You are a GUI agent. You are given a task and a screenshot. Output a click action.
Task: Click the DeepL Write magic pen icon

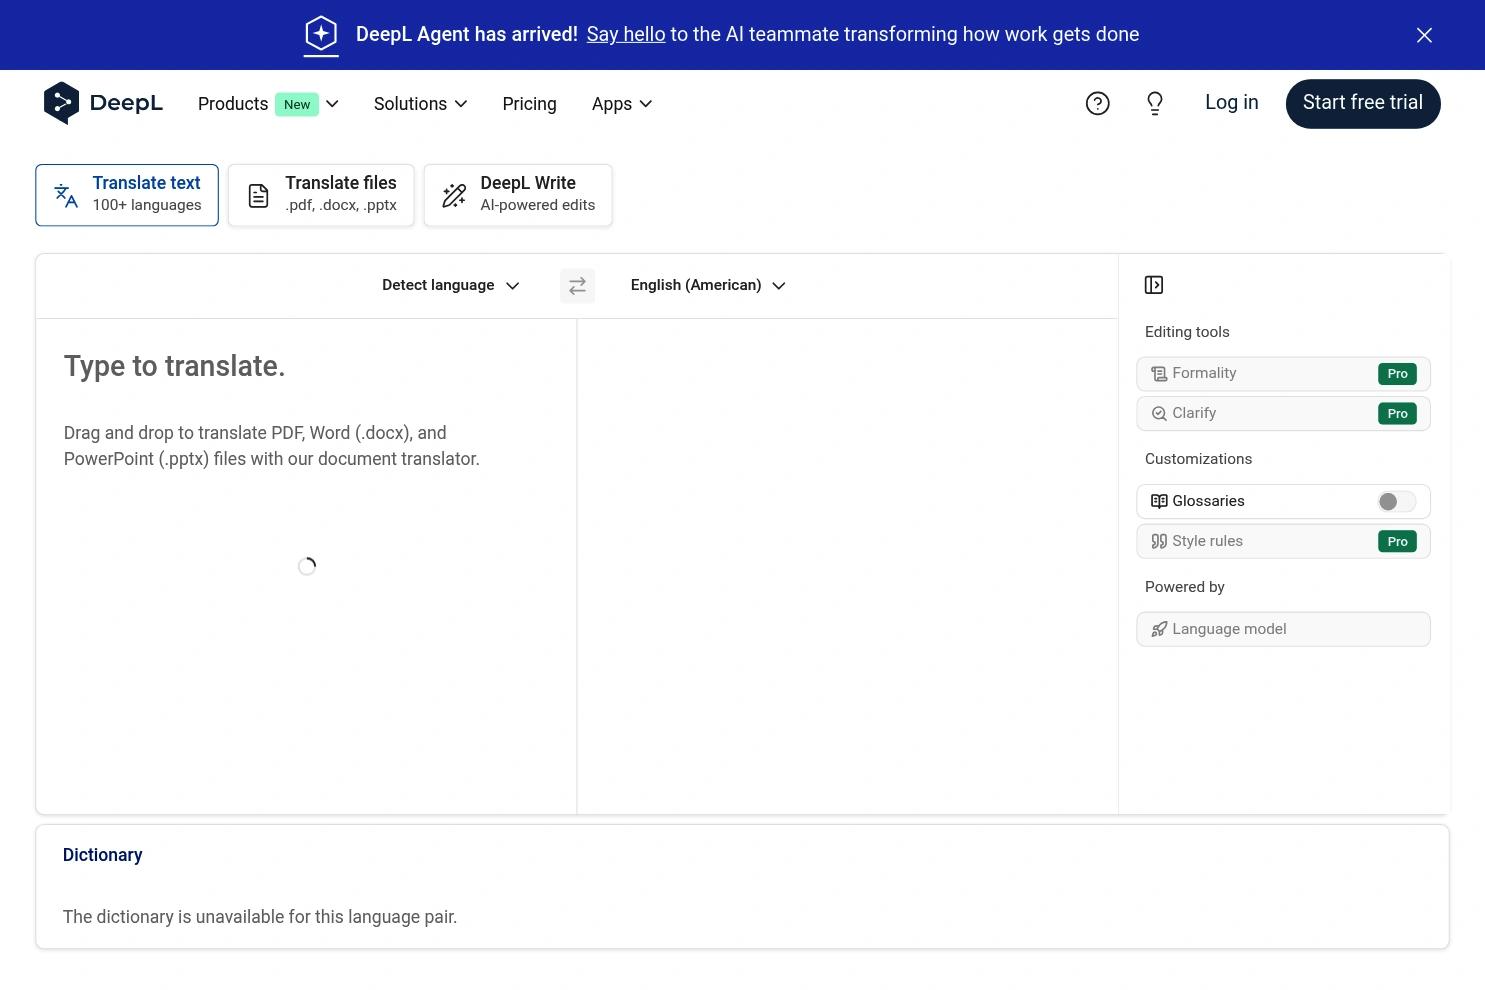pyautogui.click(x=454, y=195)
